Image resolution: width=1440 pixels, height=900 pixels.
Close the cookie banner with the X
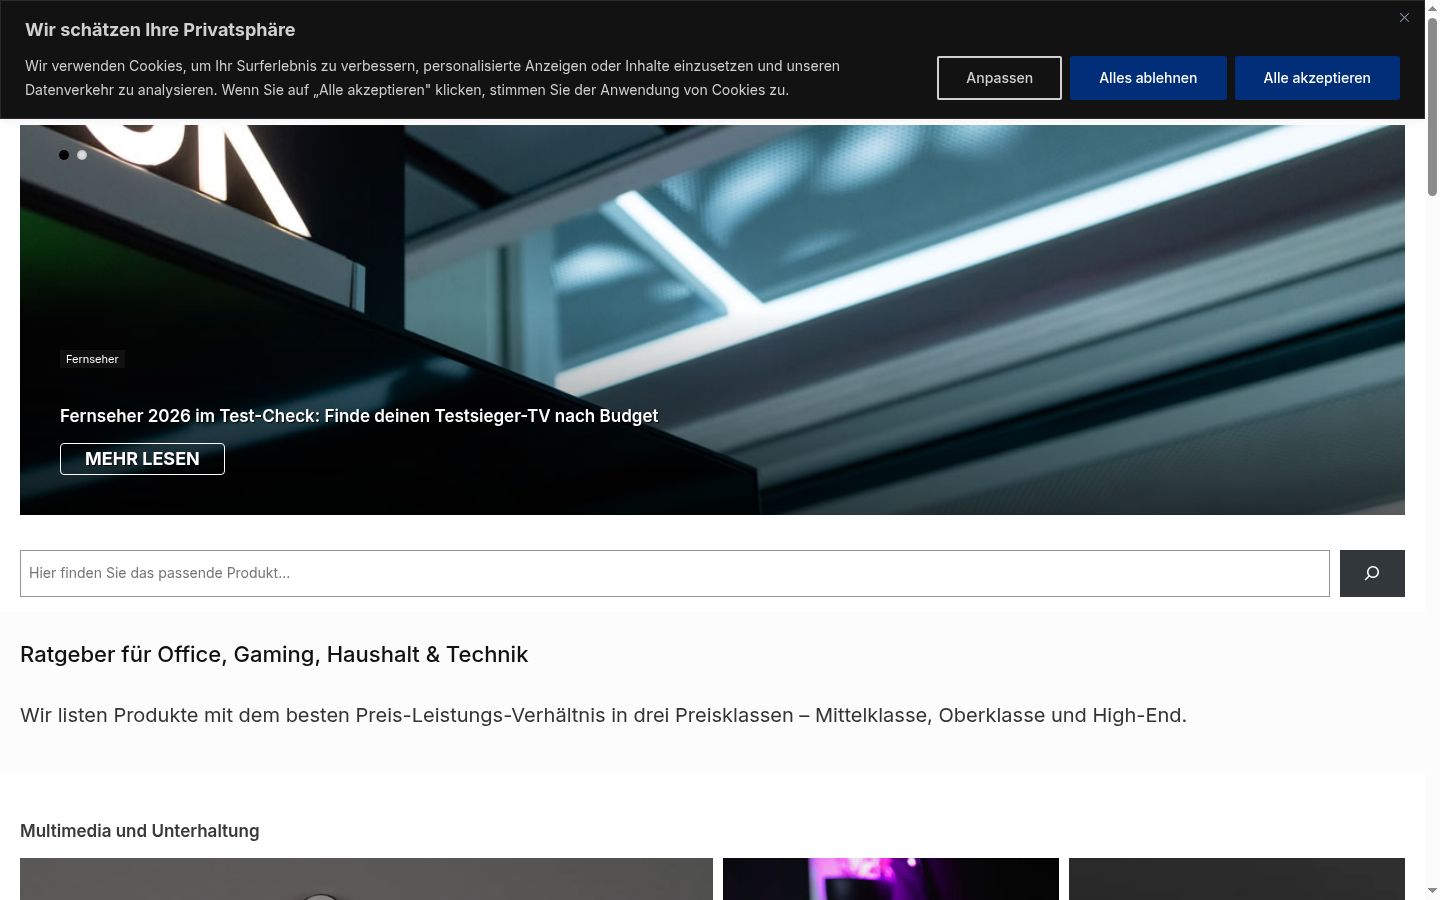[1404, 18]
